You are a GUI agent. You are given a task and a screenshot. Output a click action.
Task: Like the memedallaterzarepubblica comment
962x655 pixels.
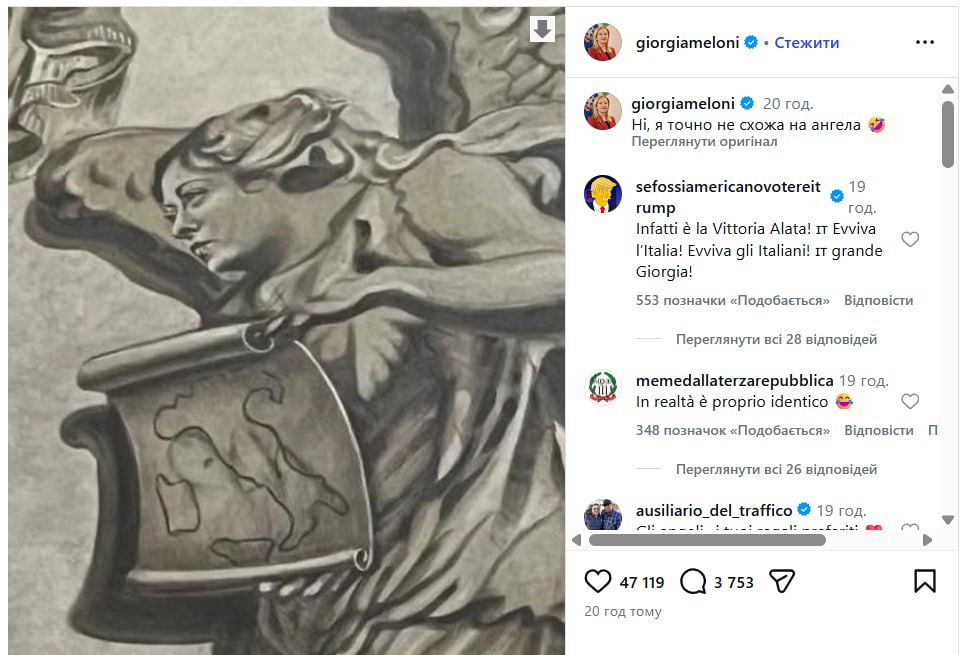[x=910, y=401]
